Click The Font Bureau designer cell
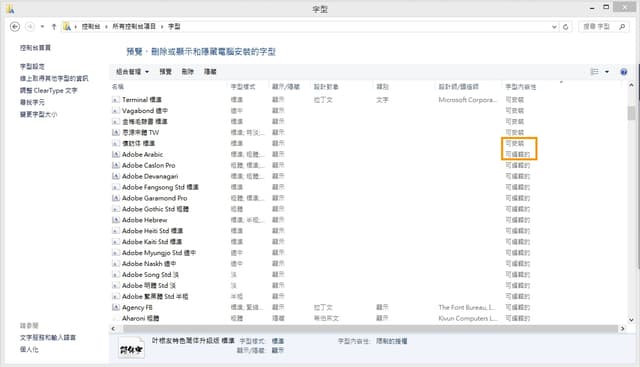This screenshot has width=640, height=367. [467, 307]
